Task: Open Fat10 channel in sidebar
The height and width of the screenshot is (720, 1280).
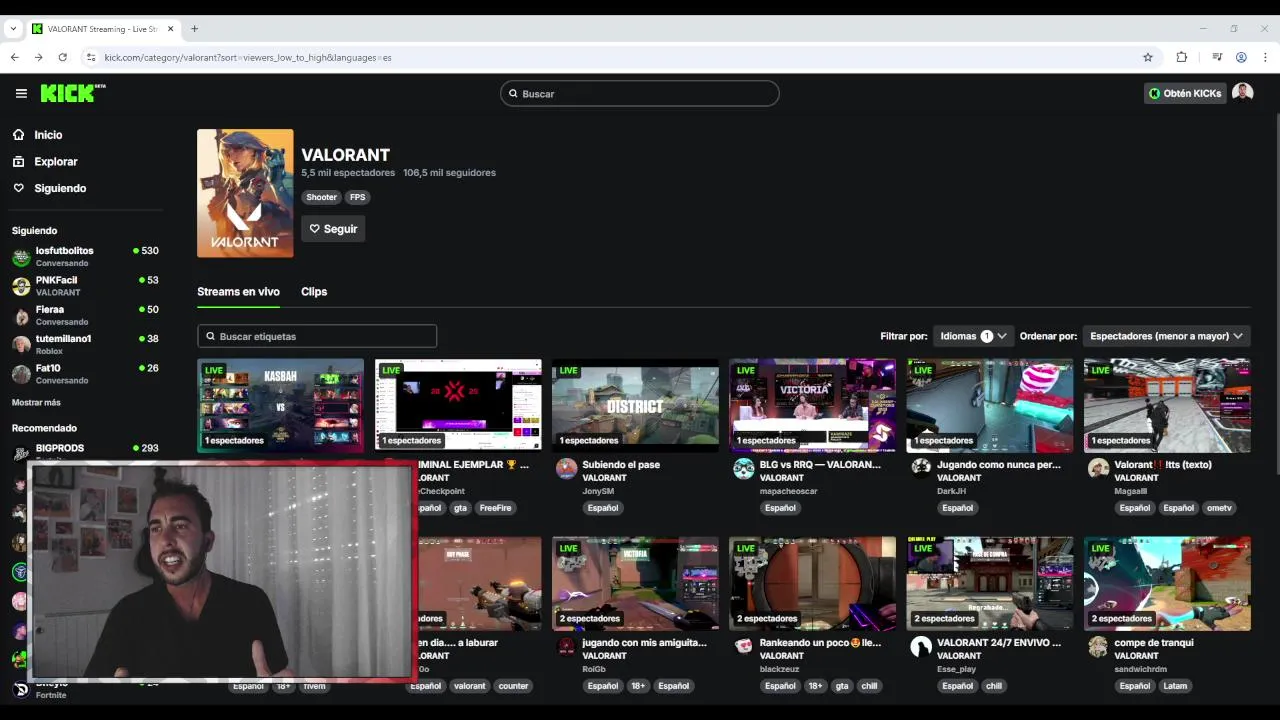Action: pos(85,374)
